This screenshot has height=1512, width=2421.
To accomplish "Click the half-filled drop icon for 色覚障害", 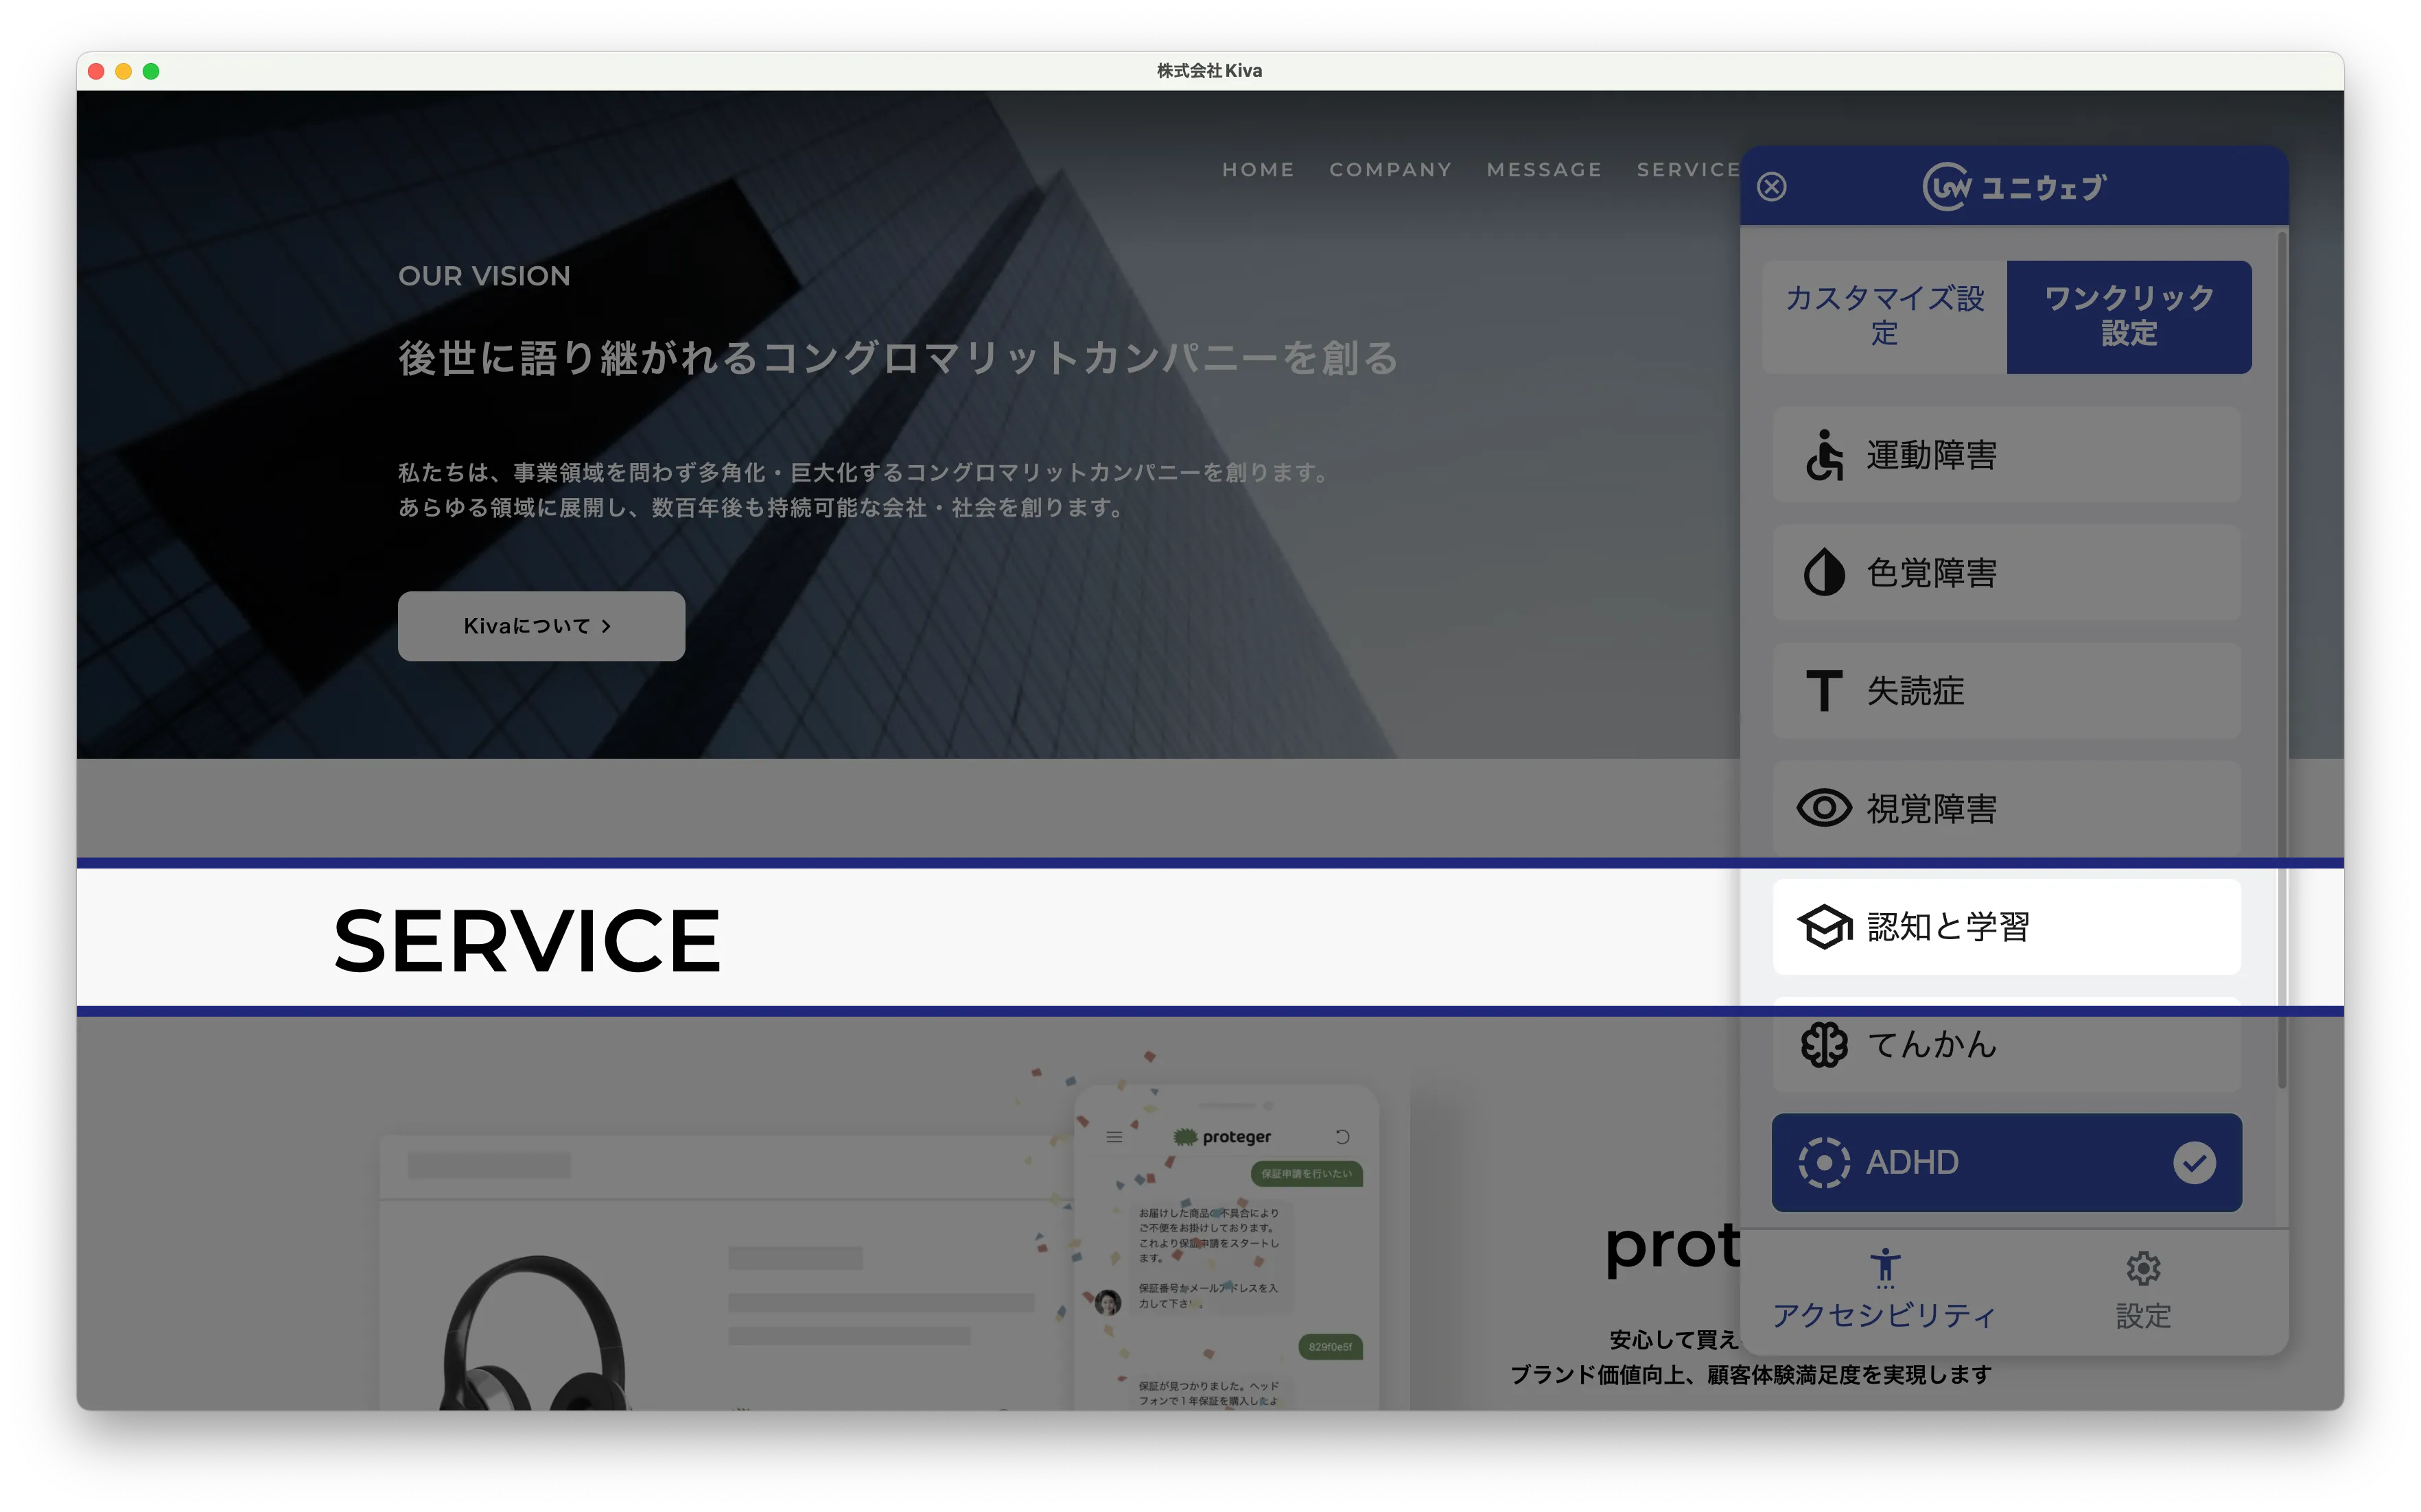I will coord(1824,573).
